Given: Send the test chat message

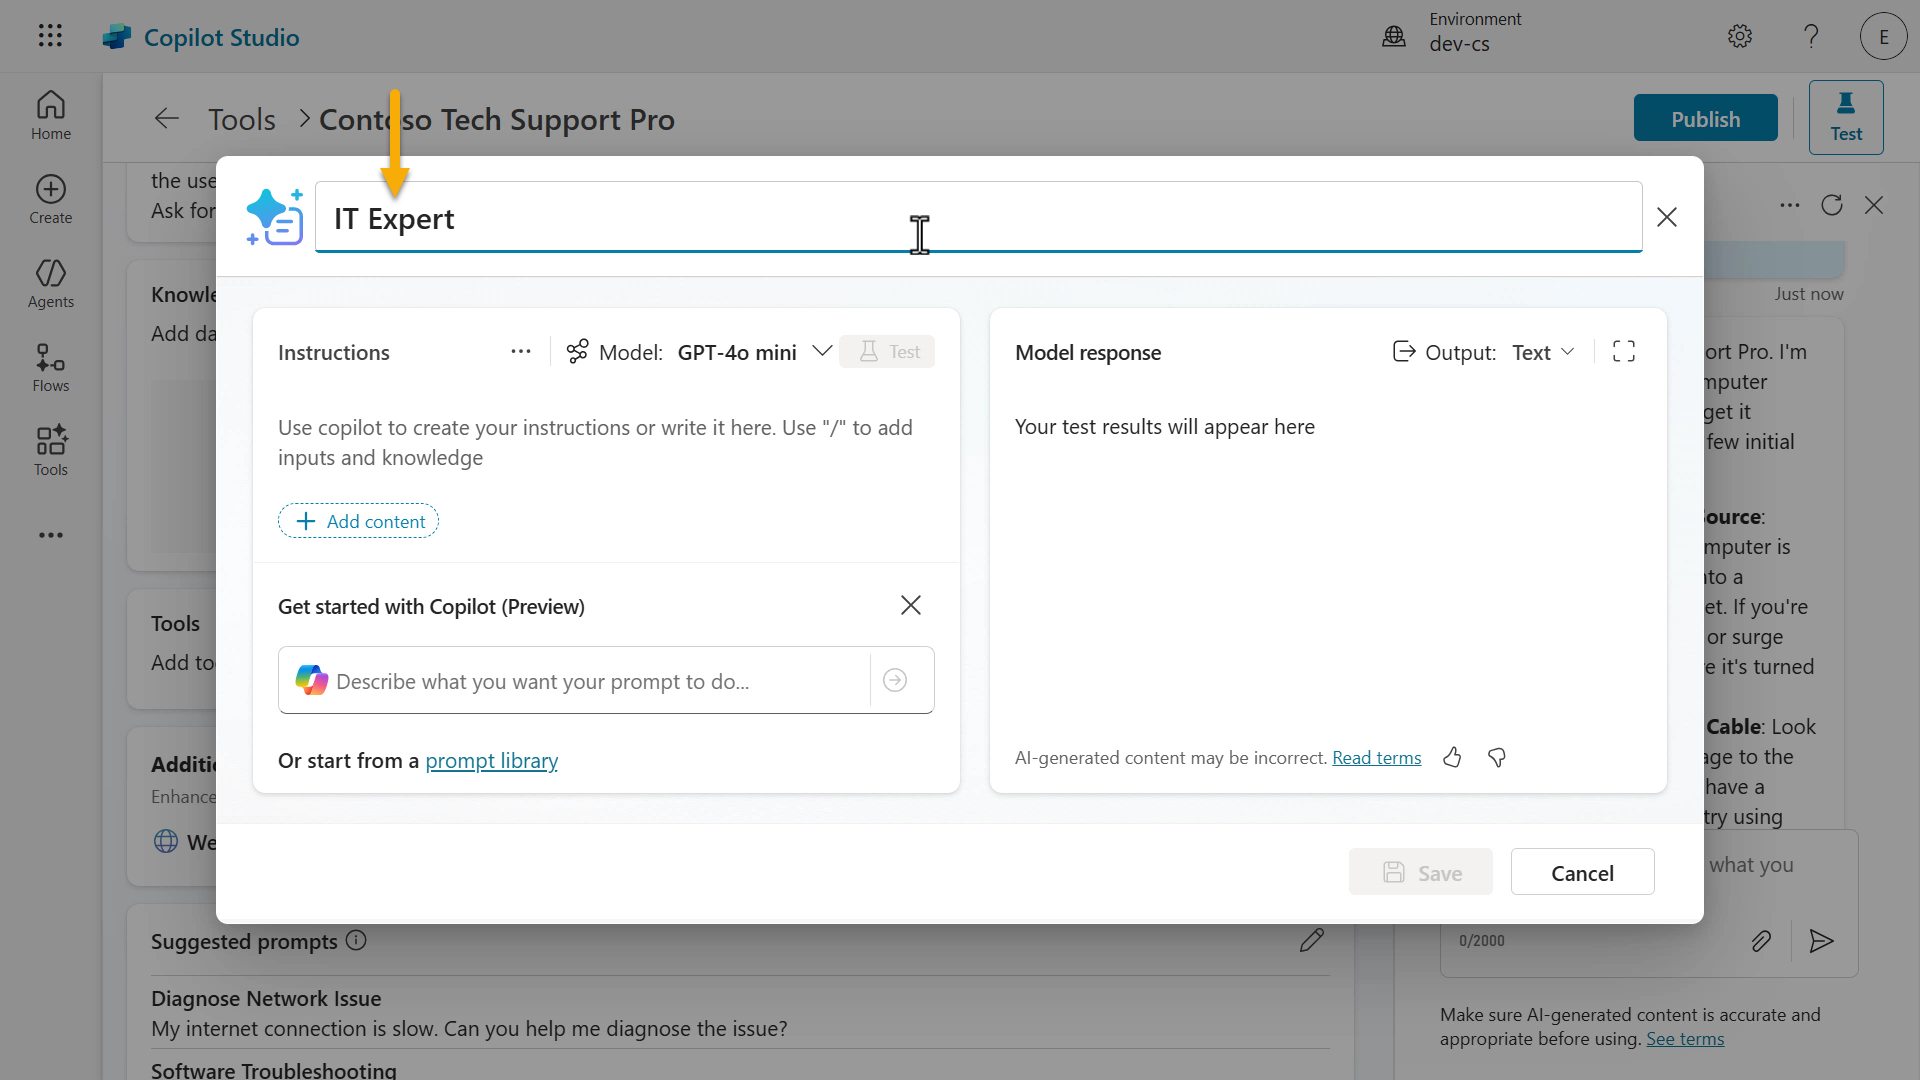Looking at the screenshot, I should coord(1821,940).
